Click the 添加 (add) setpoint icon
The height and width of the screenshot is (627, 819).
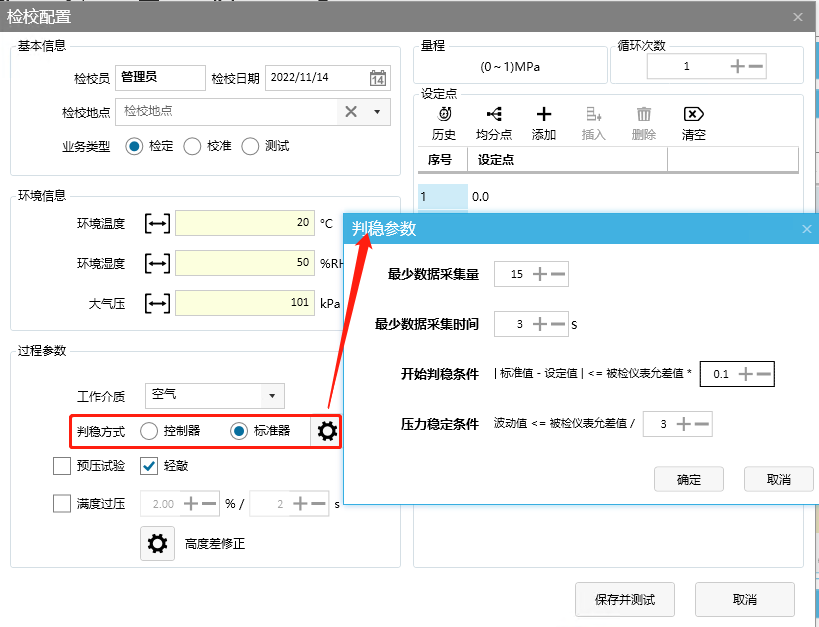click(544, 115)
